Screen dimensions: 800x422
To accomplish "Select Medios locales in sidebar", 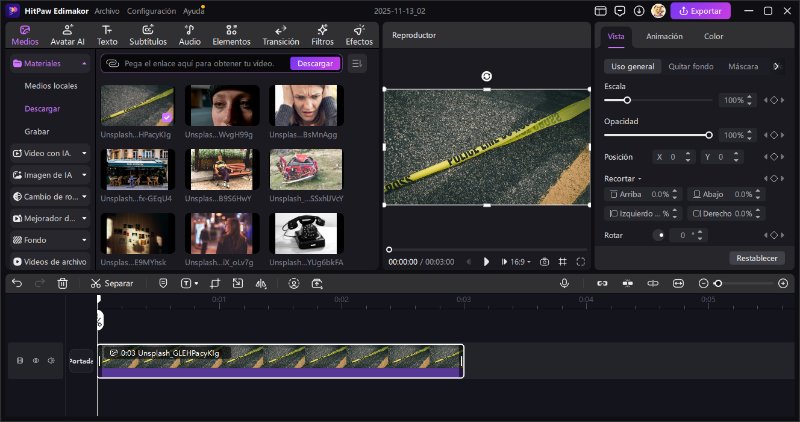I will pyautogui.click(x=51, y=86).
